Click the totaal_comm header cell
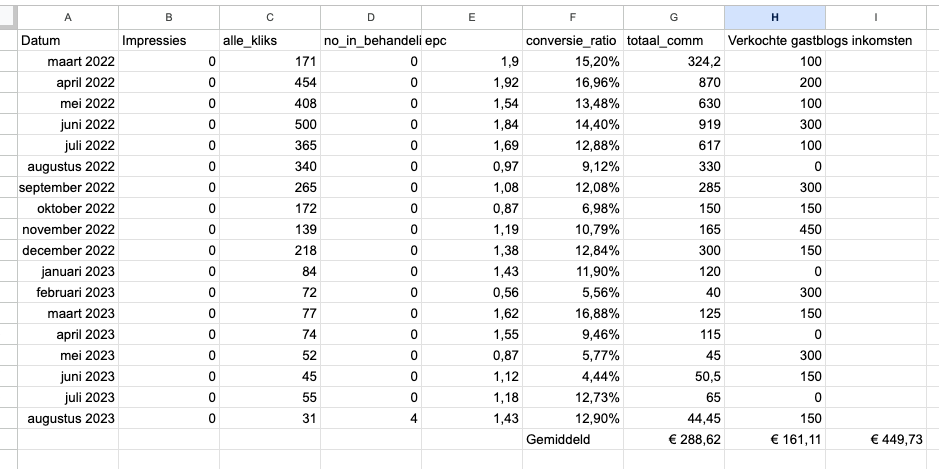The height and width of the screenshot is (469, 939). pyautogui.click(x=674, y=41)
